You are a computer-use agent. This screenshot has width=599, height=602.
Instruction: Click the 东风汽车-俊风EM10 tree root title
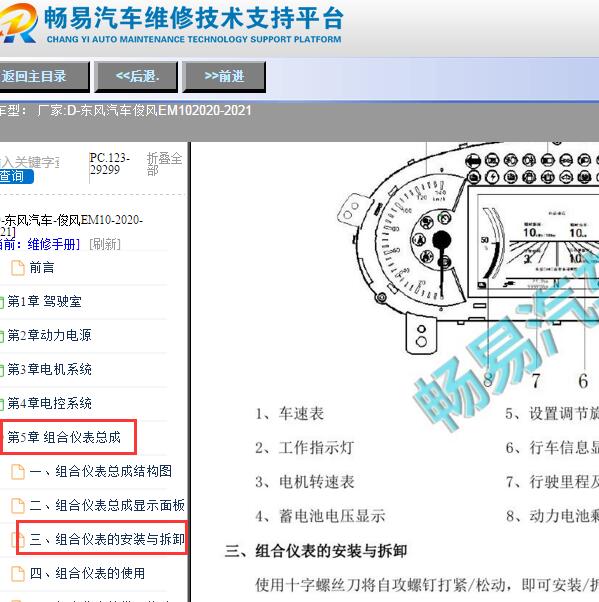pos(71,226)
